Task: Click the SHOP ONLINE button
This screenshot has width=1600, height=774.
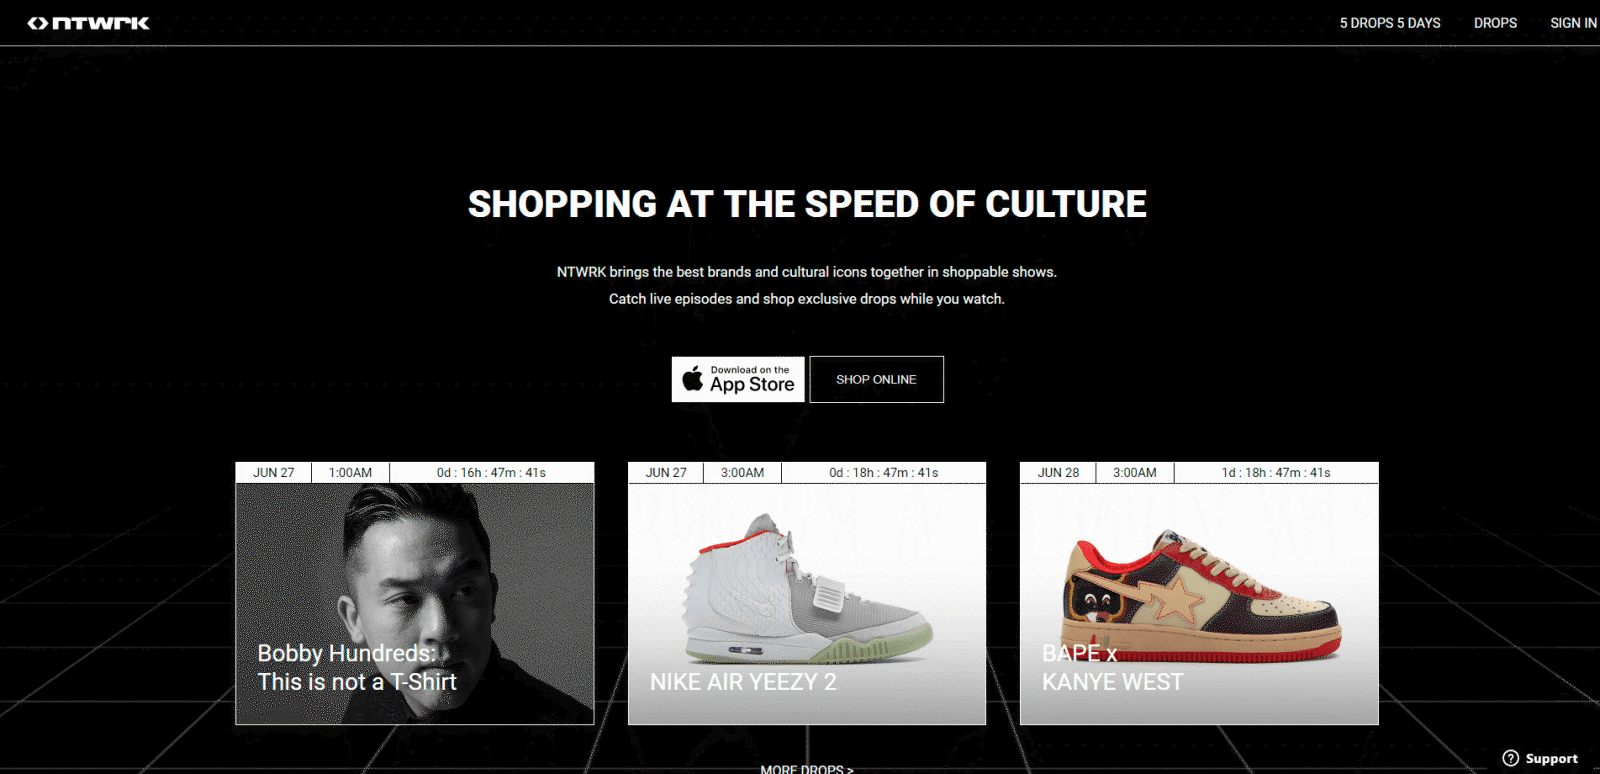Action: pyautogui.click(x=876, y=379)
